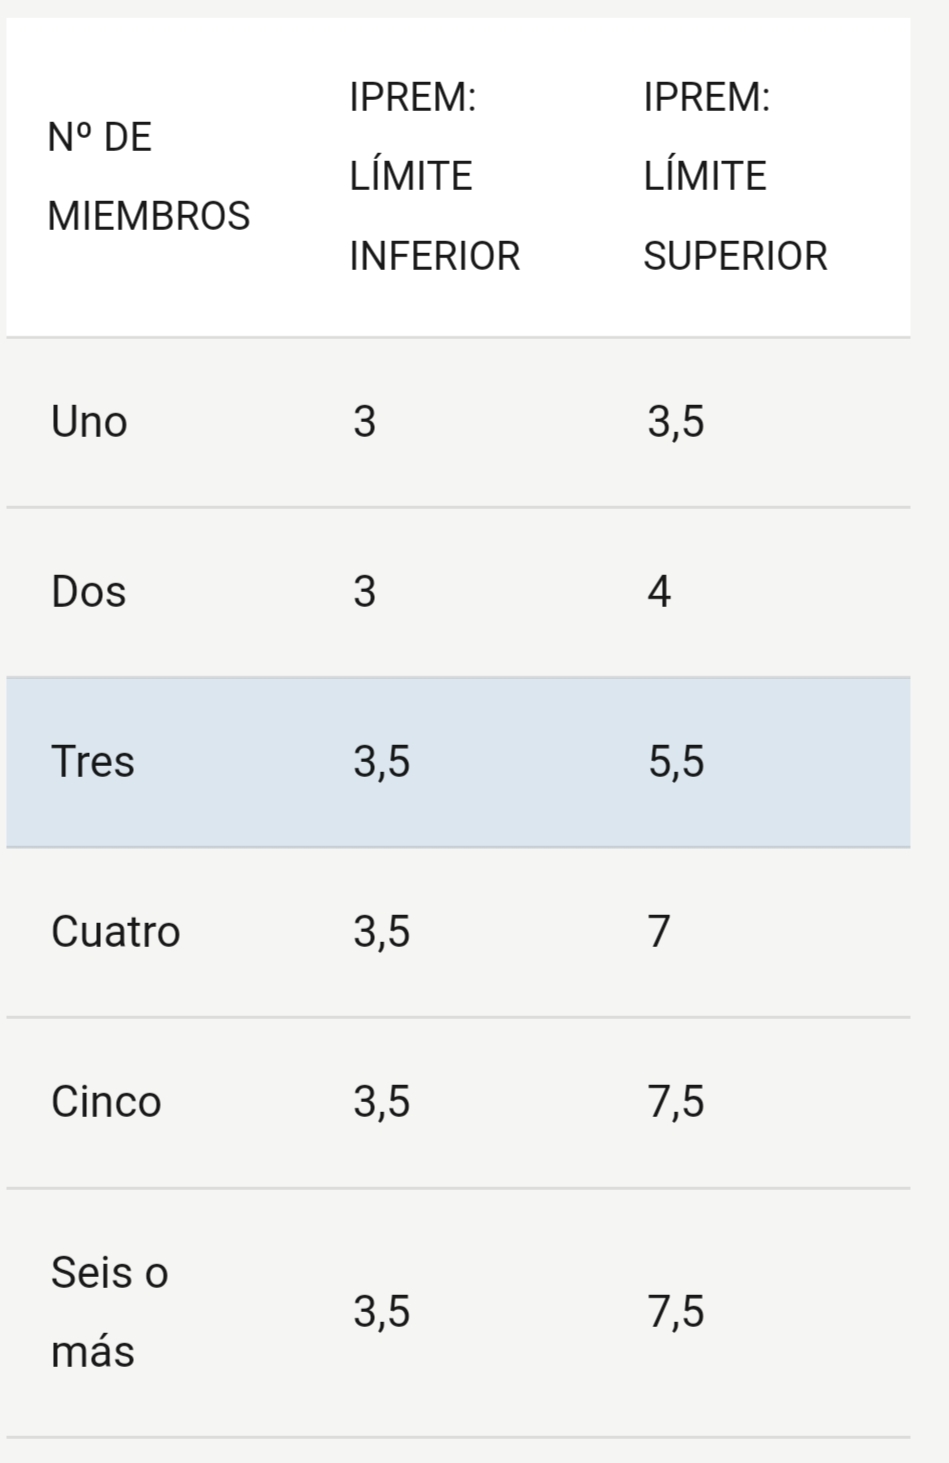Click the upper limit 7,5 for Seis o más
The width and height of the screenshot is (949, 1463).
[676, 1312]
